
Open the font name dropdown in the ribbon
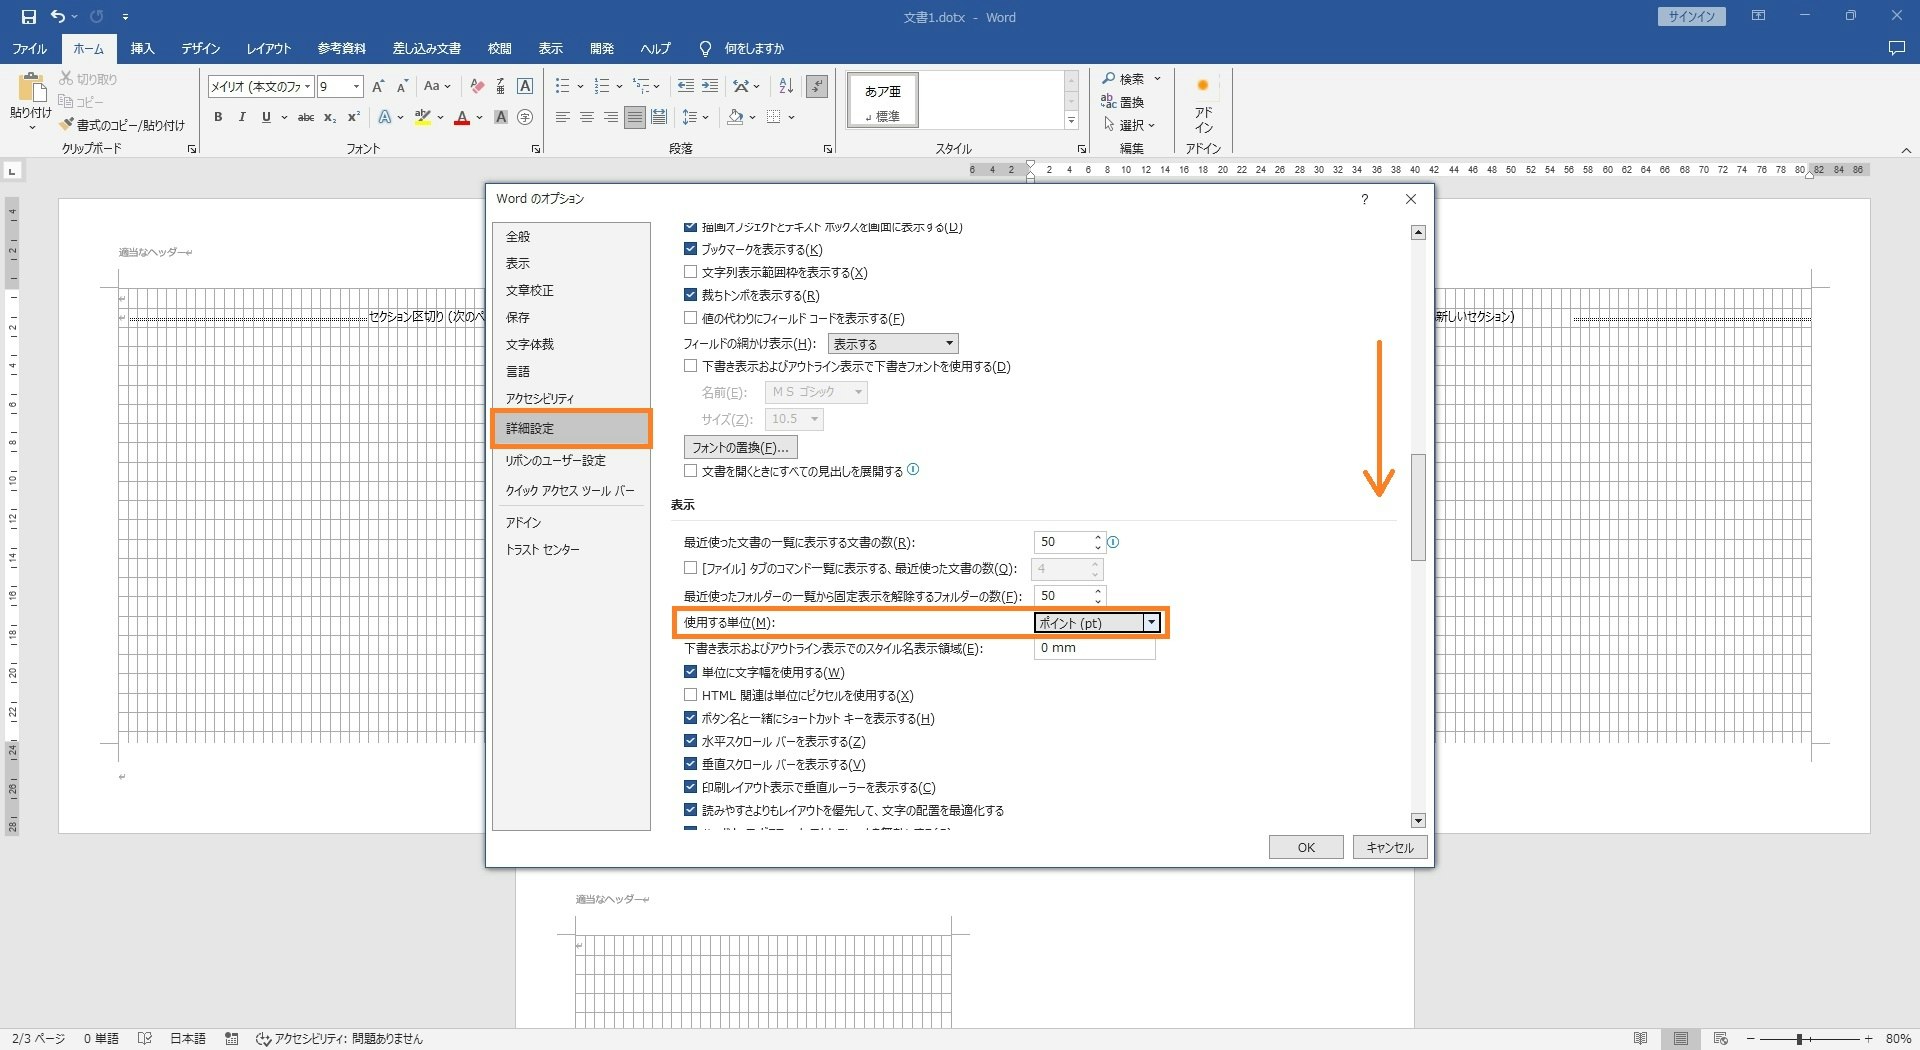(308, 87)
